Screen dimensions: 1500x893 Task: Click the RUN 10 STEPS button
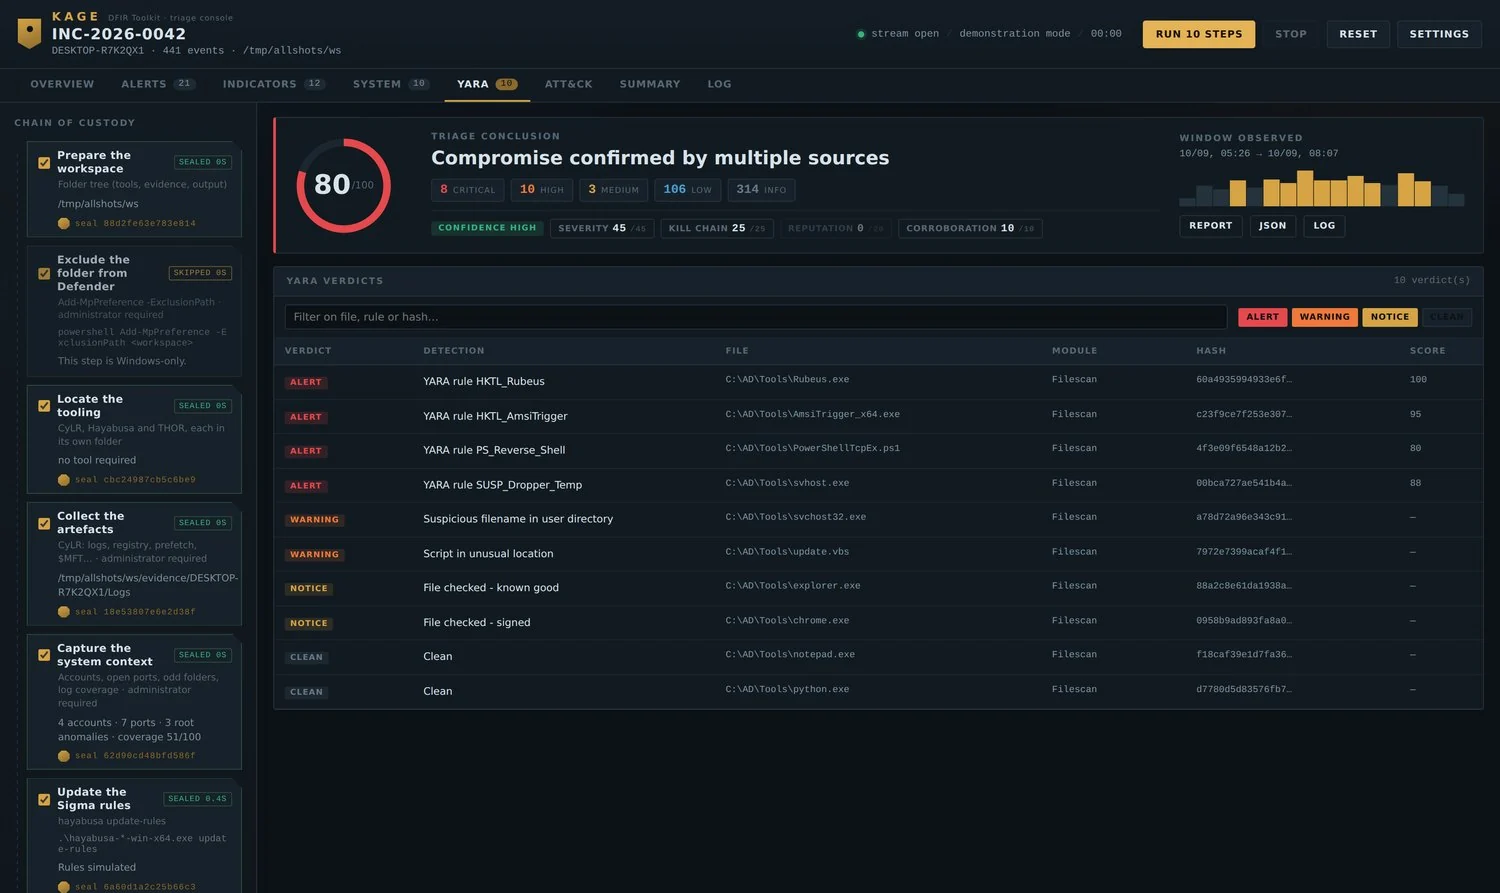pos(1198,34)
